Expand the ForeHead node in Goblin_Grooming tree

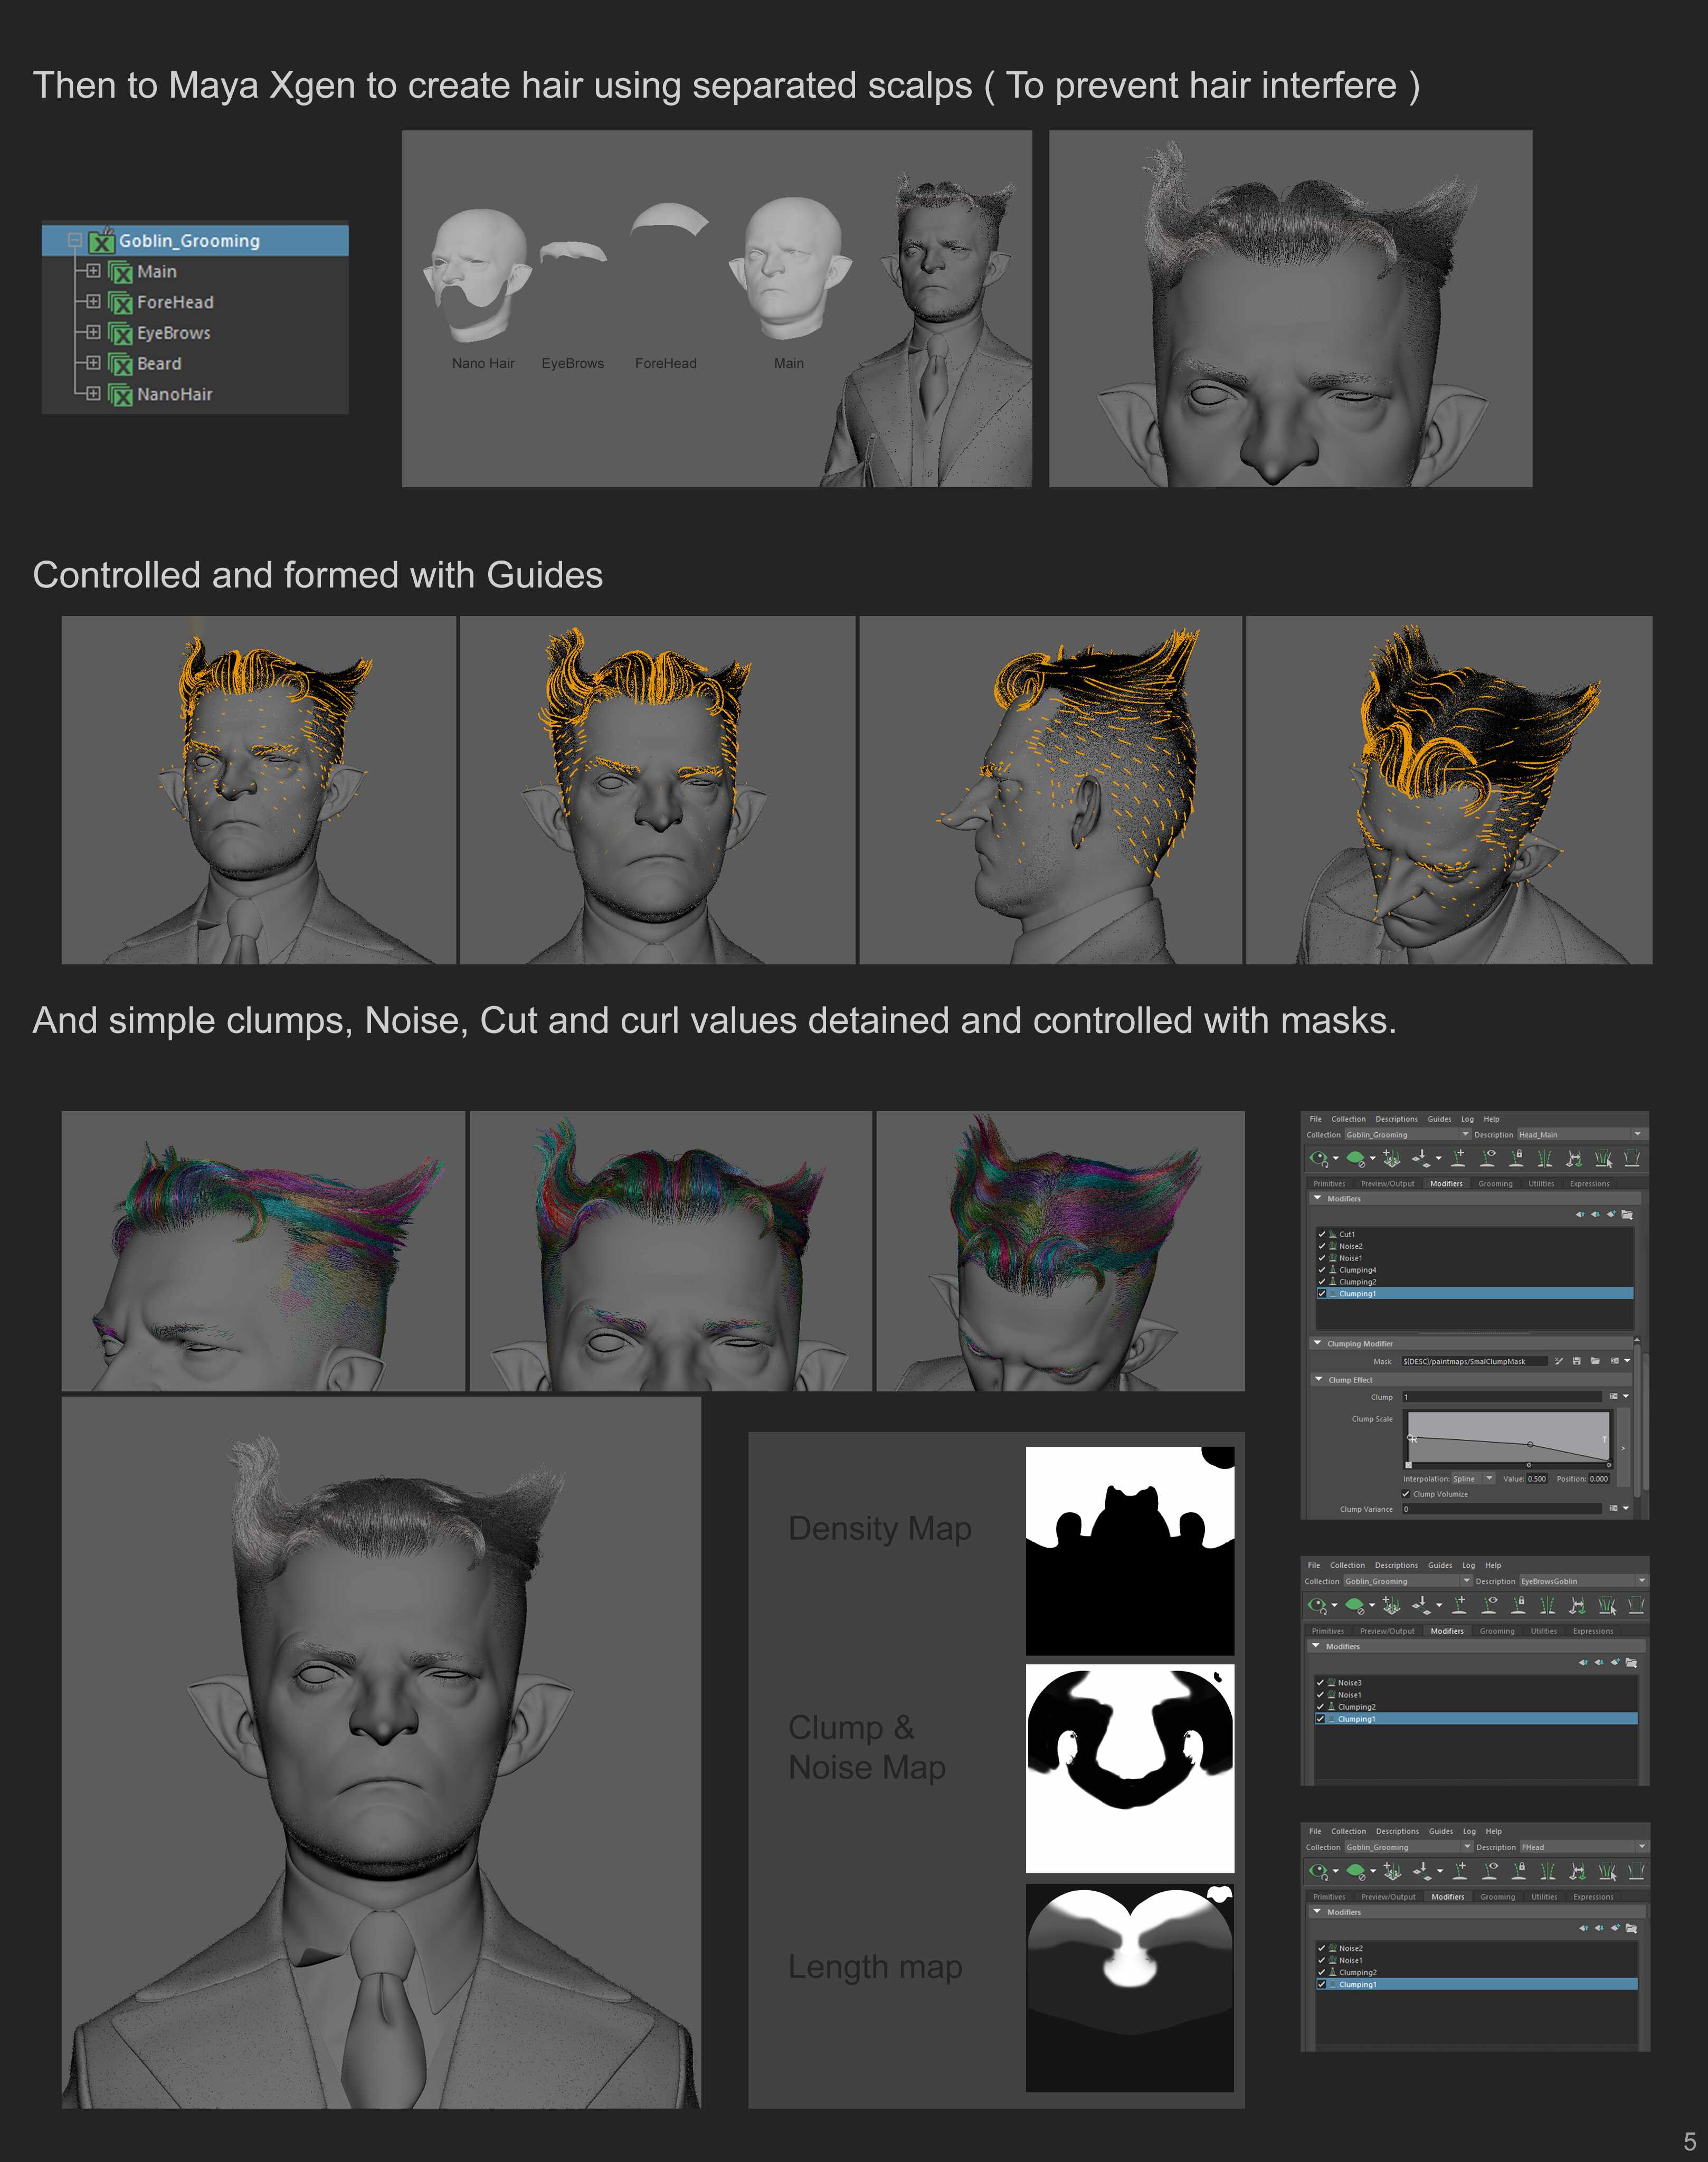93,301
